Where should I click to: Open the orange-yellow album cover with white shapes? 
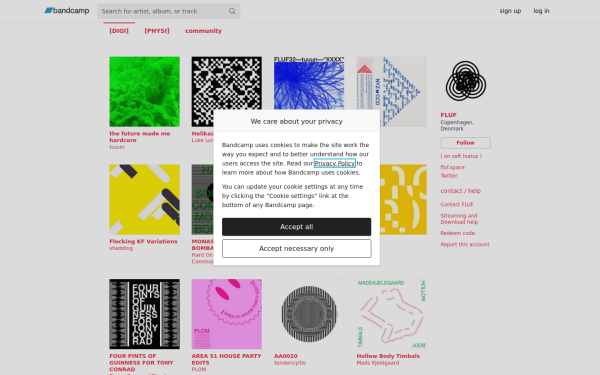click(403, 199)
